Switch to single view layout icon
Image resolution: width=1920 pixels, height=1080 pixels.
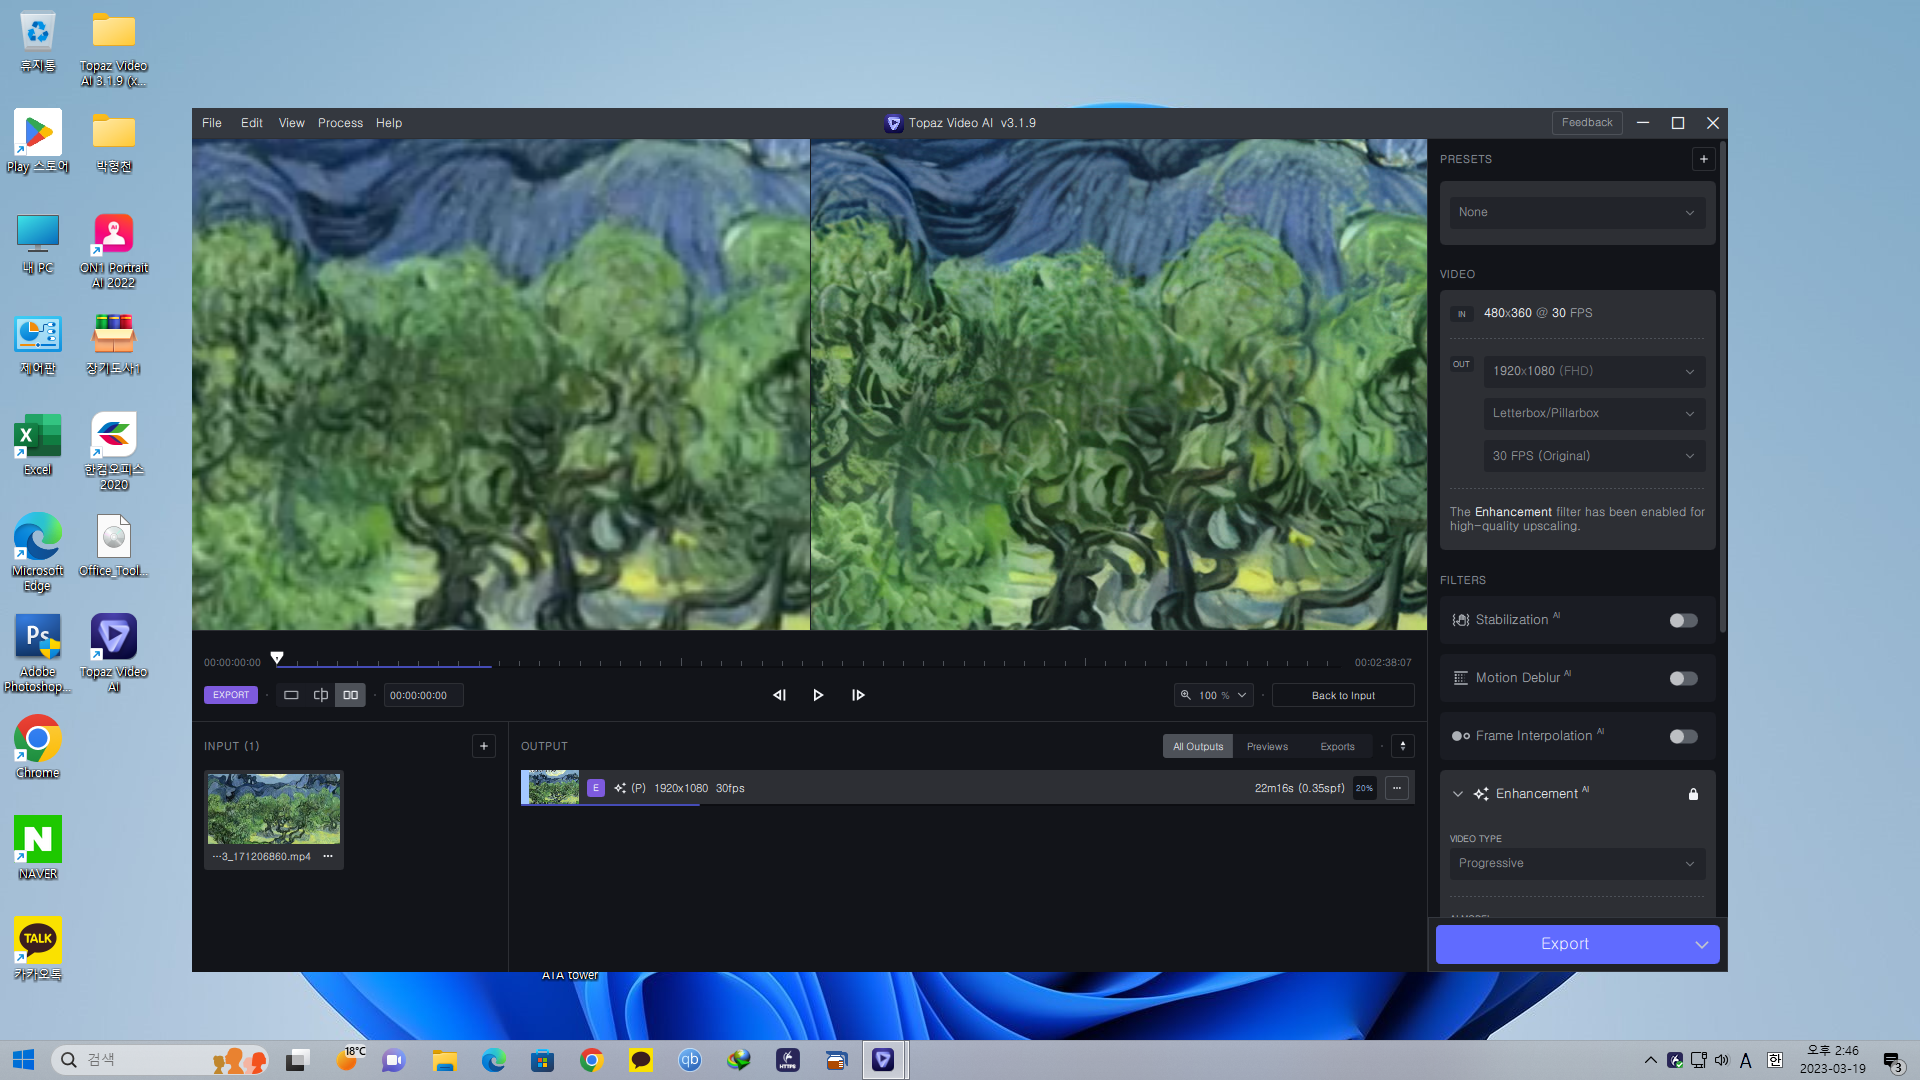(291, 695)
